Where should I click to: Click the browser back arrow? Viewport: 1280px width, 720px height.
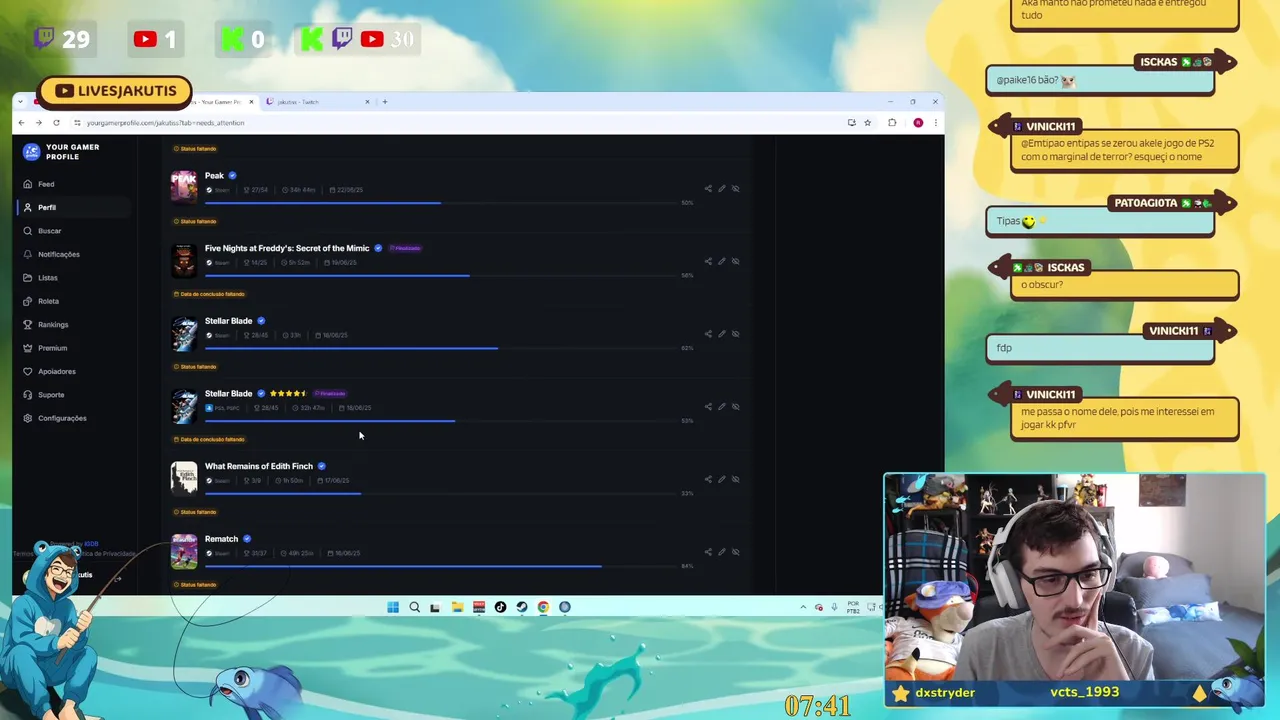coord(21,123)
